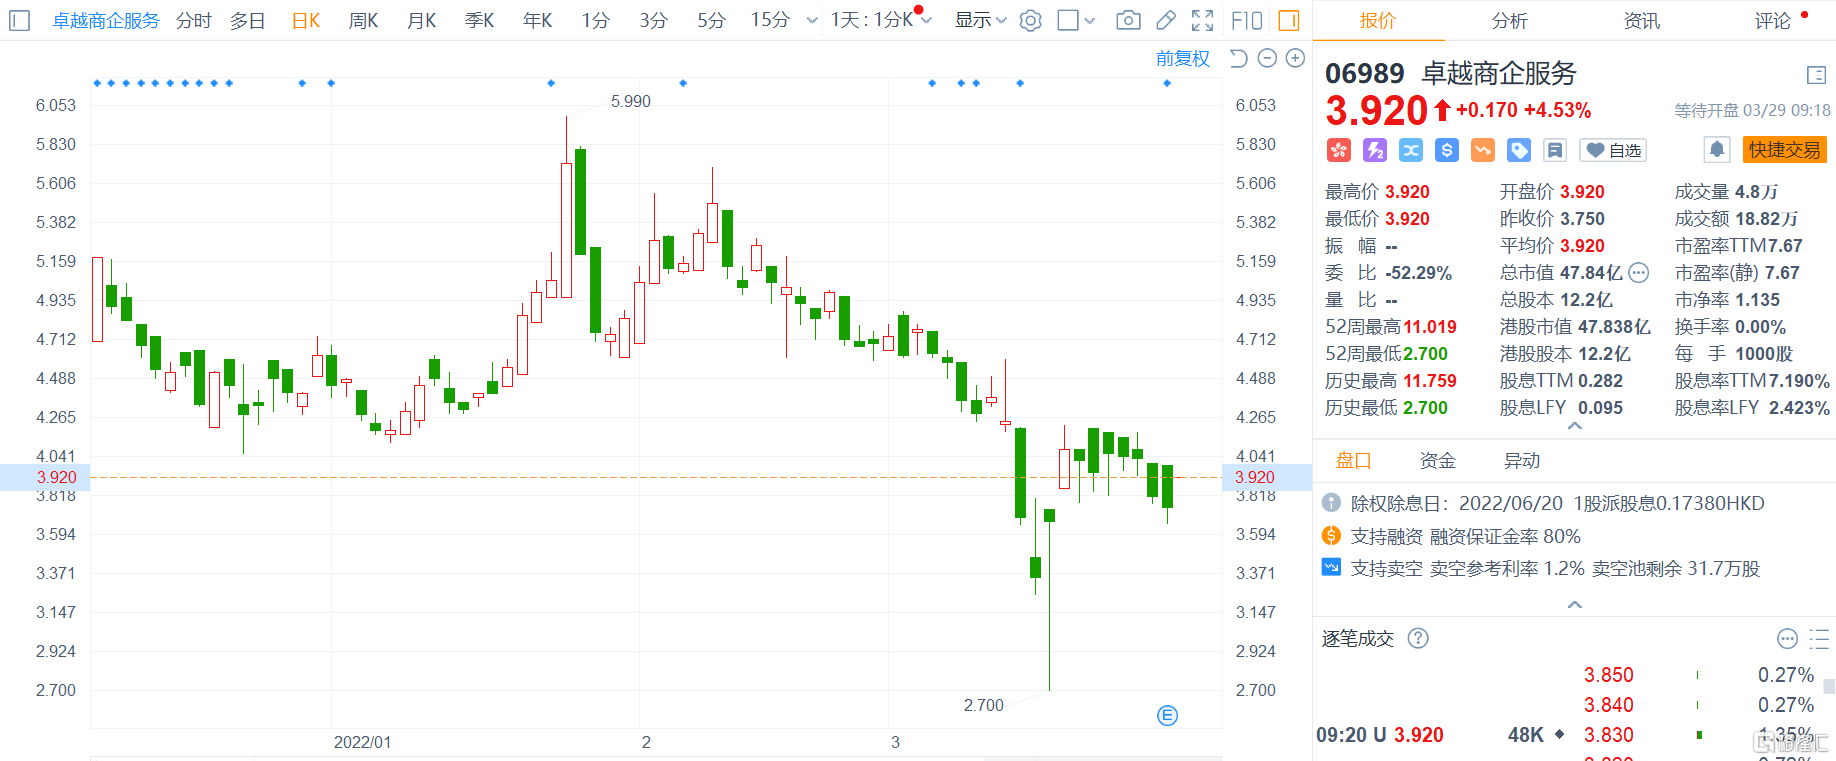This screenshot has width=1836, height=761.
Task: Reset chart zoom with undo arrow
Action: [x=1238, y=59]
